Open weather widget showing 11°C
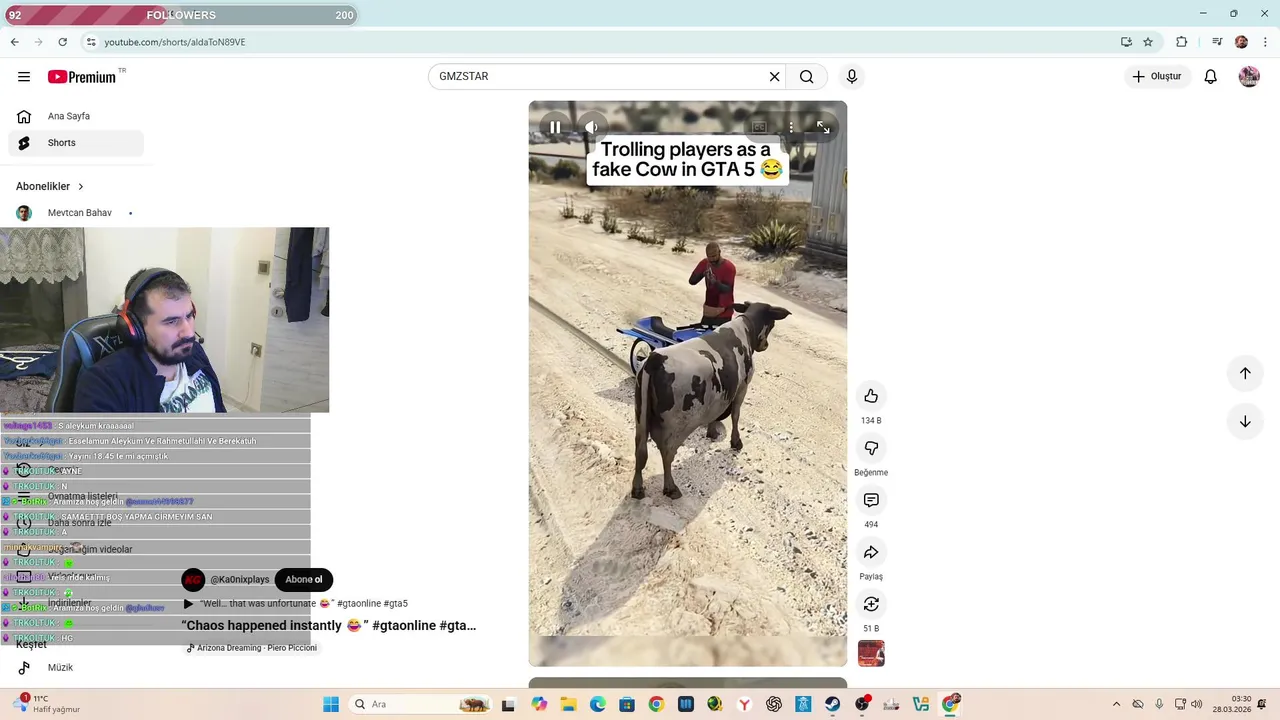This screenshot has width=1280, height=720. (46, 704)
